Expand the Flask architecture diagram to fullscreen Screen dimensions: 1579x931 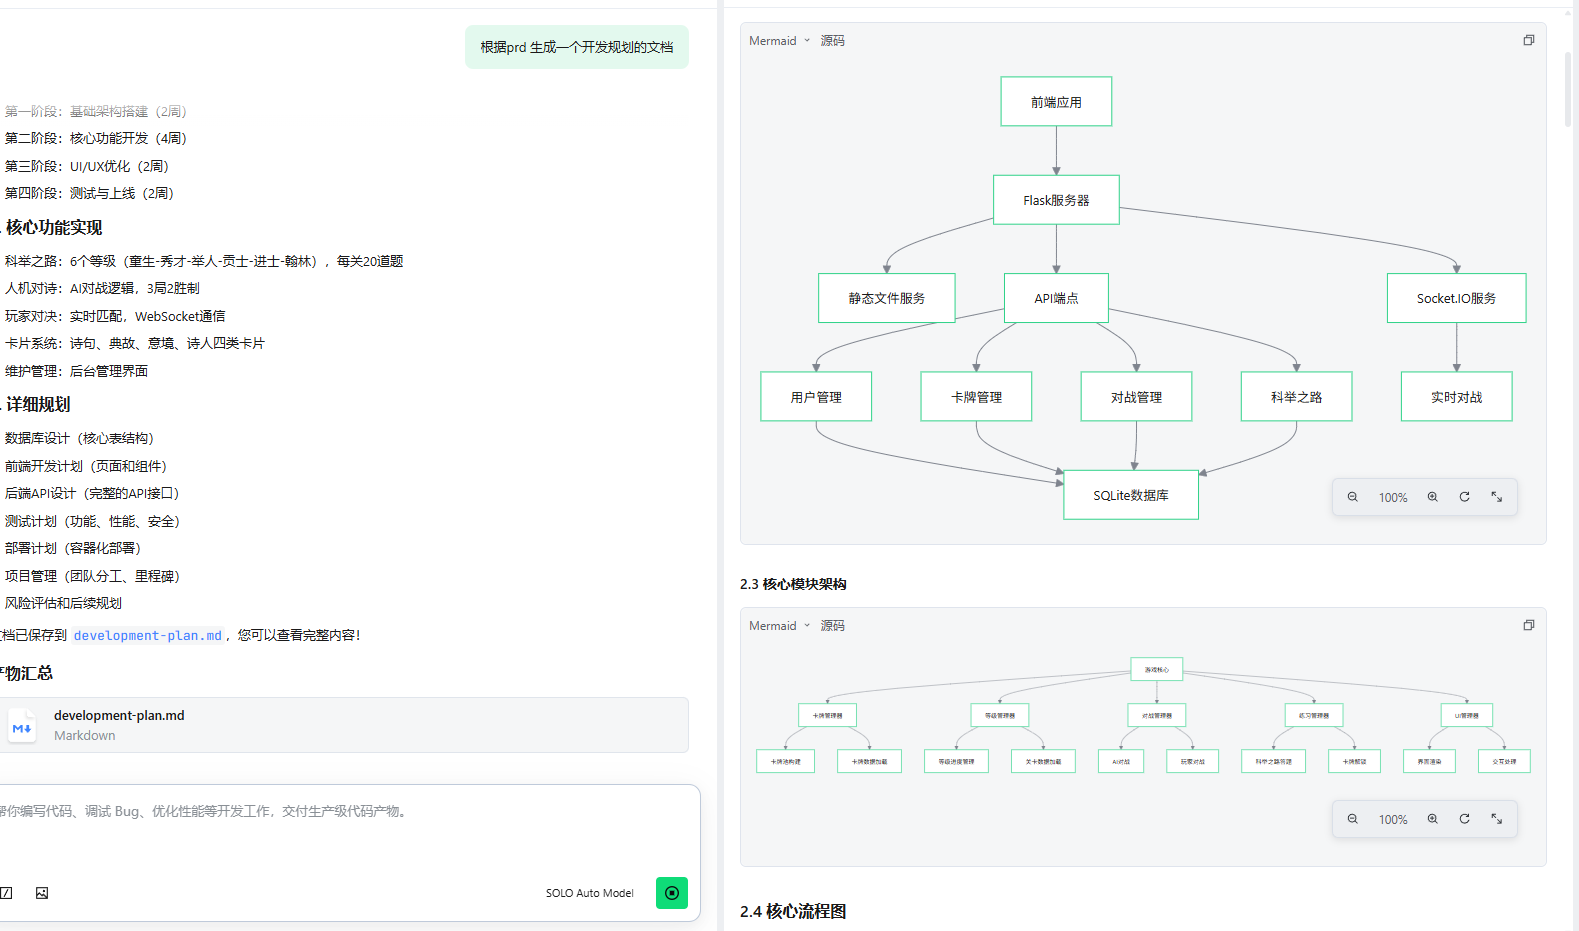tap(1496, 497)
